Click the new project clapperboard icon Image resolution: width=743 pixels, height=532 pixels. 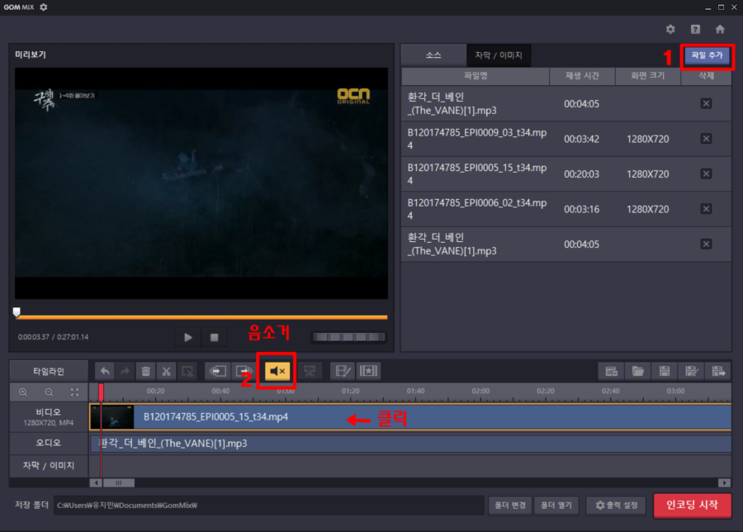tap(611, 371)
